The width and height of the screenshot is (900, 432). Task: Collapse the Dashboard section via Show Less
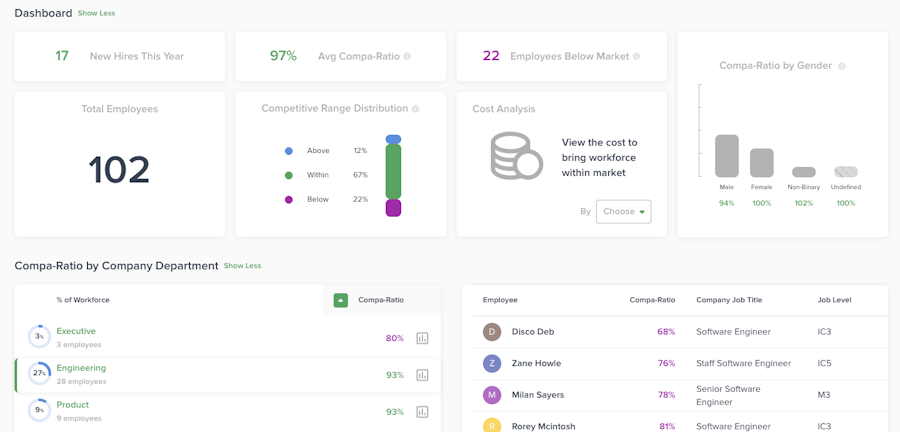coord(97,14)
